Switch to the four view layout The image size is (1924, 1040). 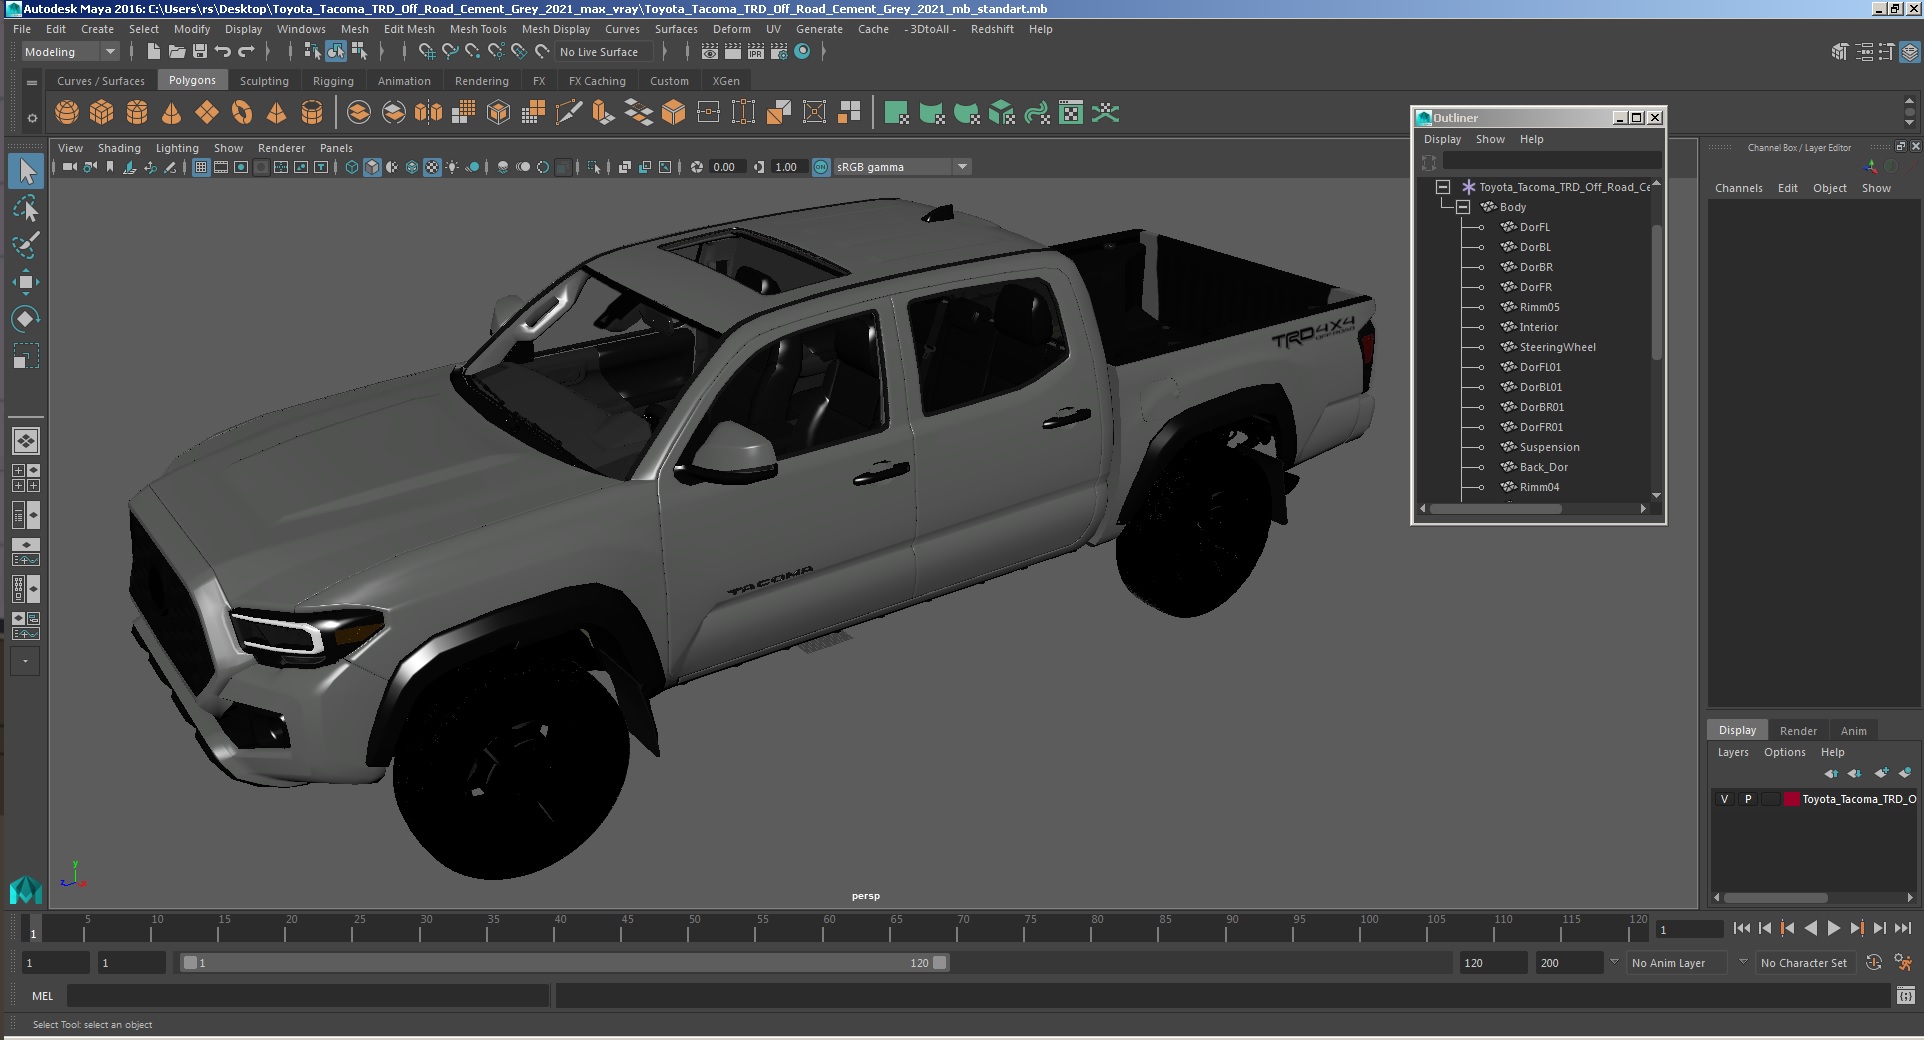[x=26, y=478]
